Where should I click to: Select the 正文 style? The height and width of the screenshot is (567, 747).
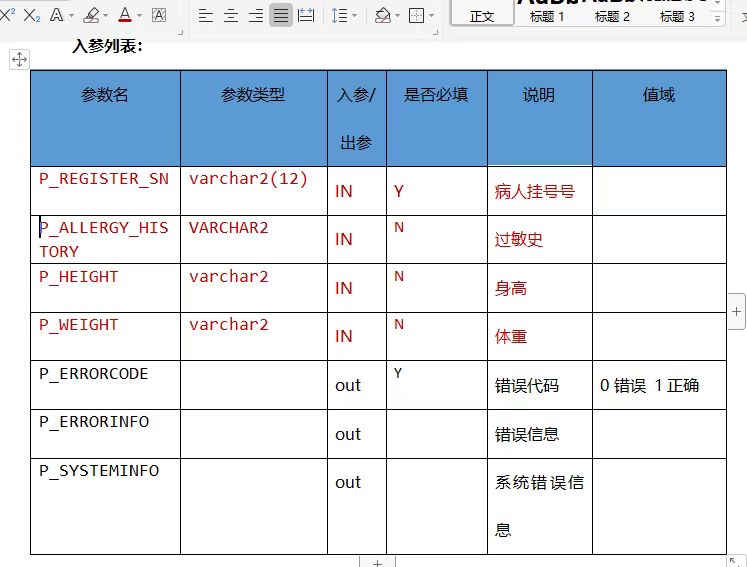point(482,13)
